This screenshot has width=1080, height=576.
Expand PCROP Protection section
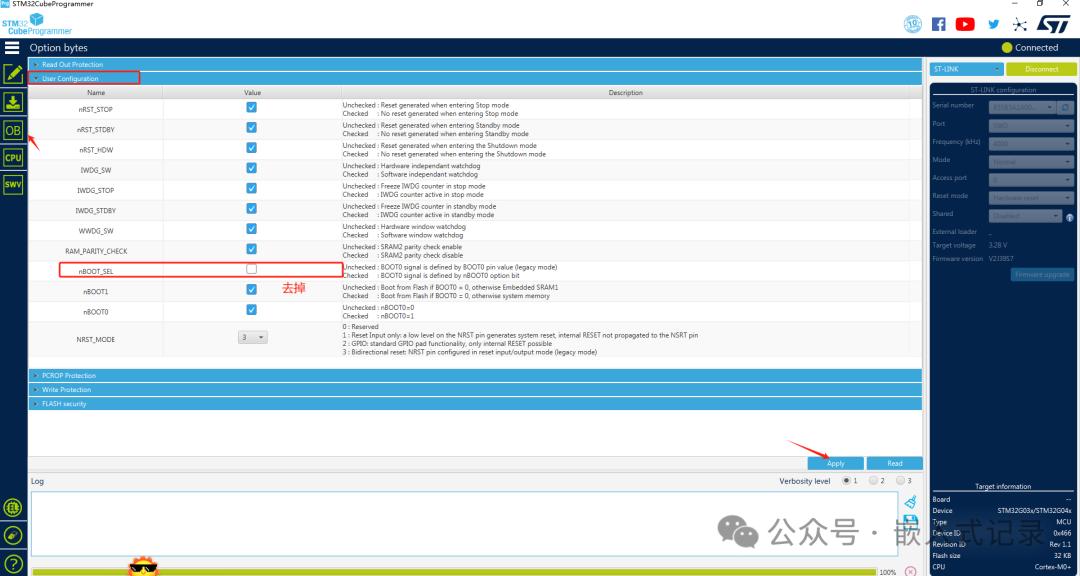tap(475, 376)
